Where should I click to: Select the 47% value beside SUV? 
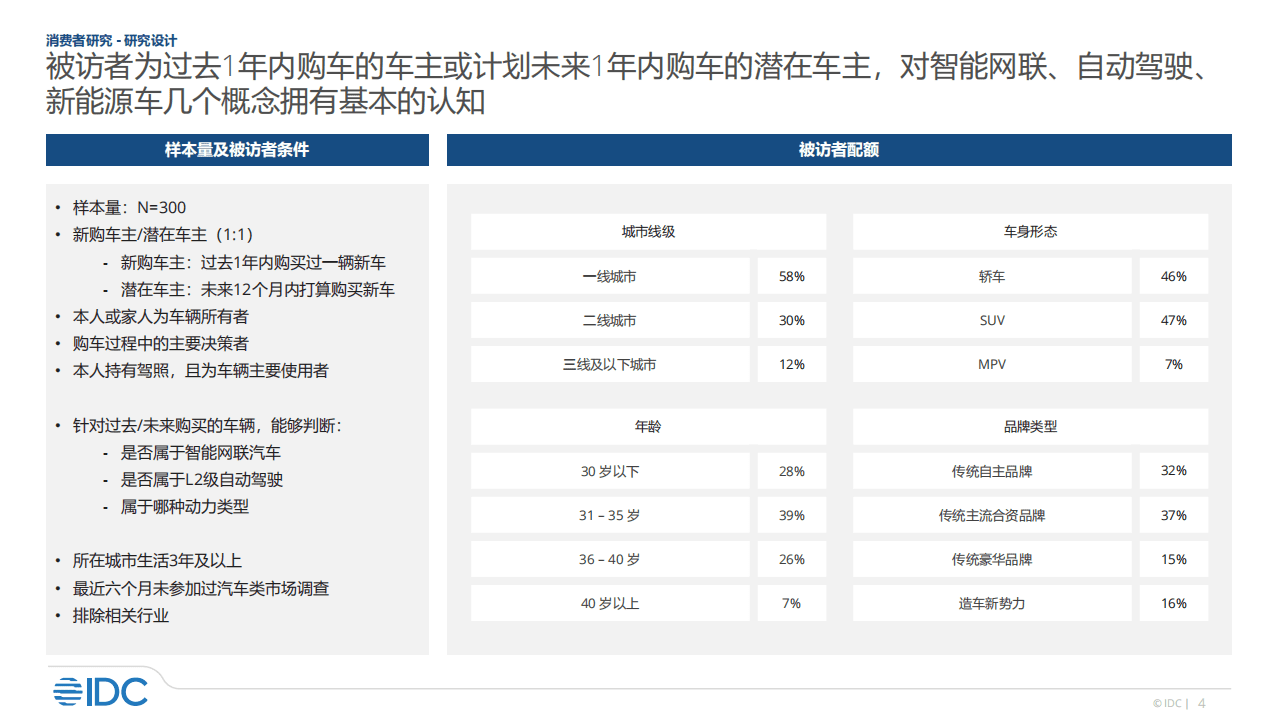point(1173,320)
